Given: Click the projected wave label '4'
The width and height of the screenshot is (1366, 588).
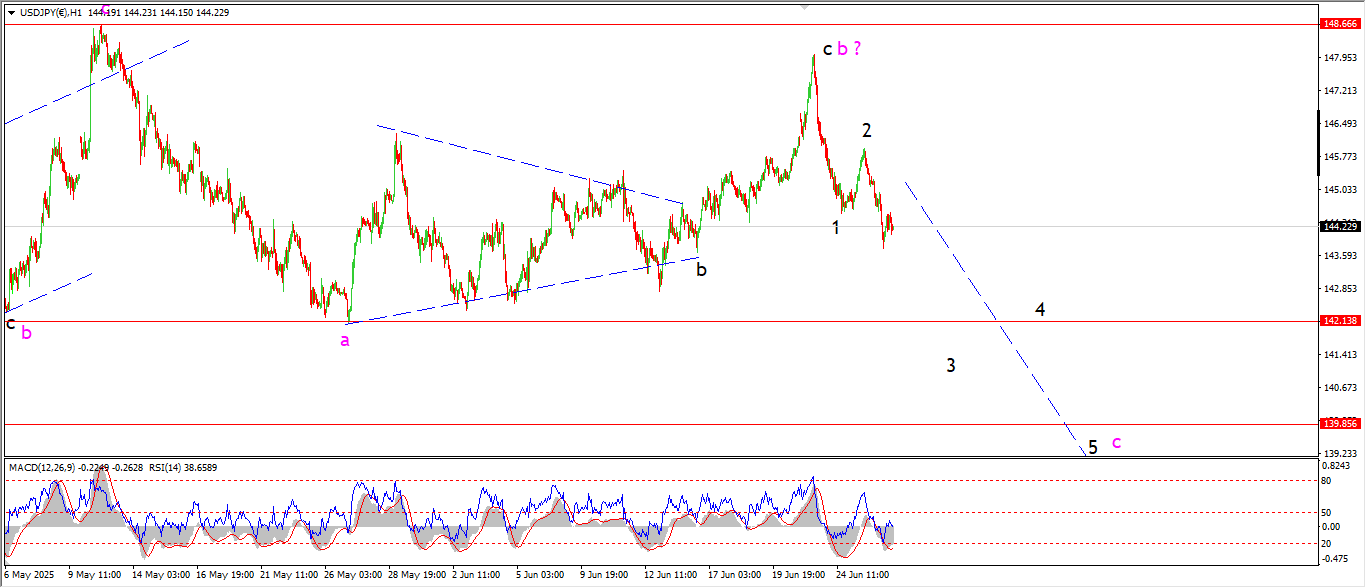Looking at the screenshot, I should coord(1040,310).
